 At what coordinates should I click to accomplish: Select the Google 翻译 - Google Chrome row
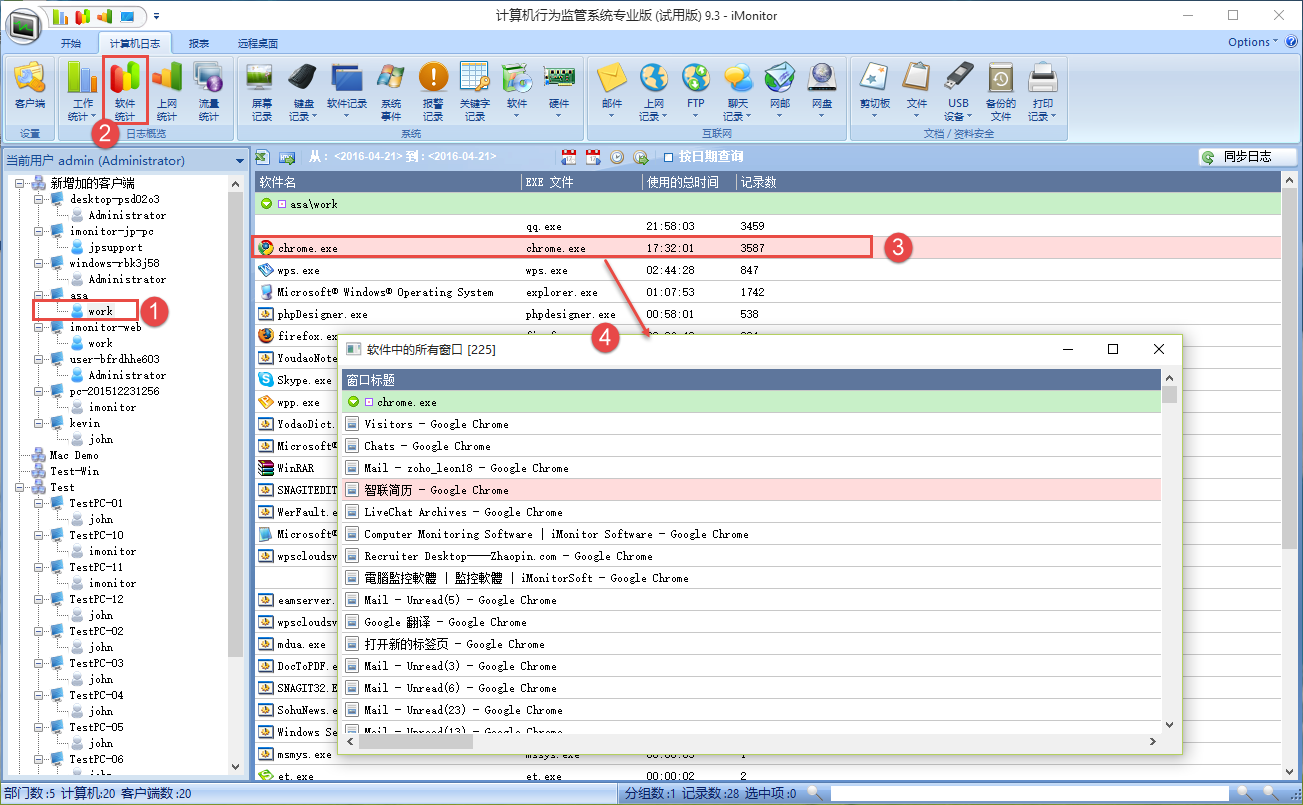[x=751, y=622]
